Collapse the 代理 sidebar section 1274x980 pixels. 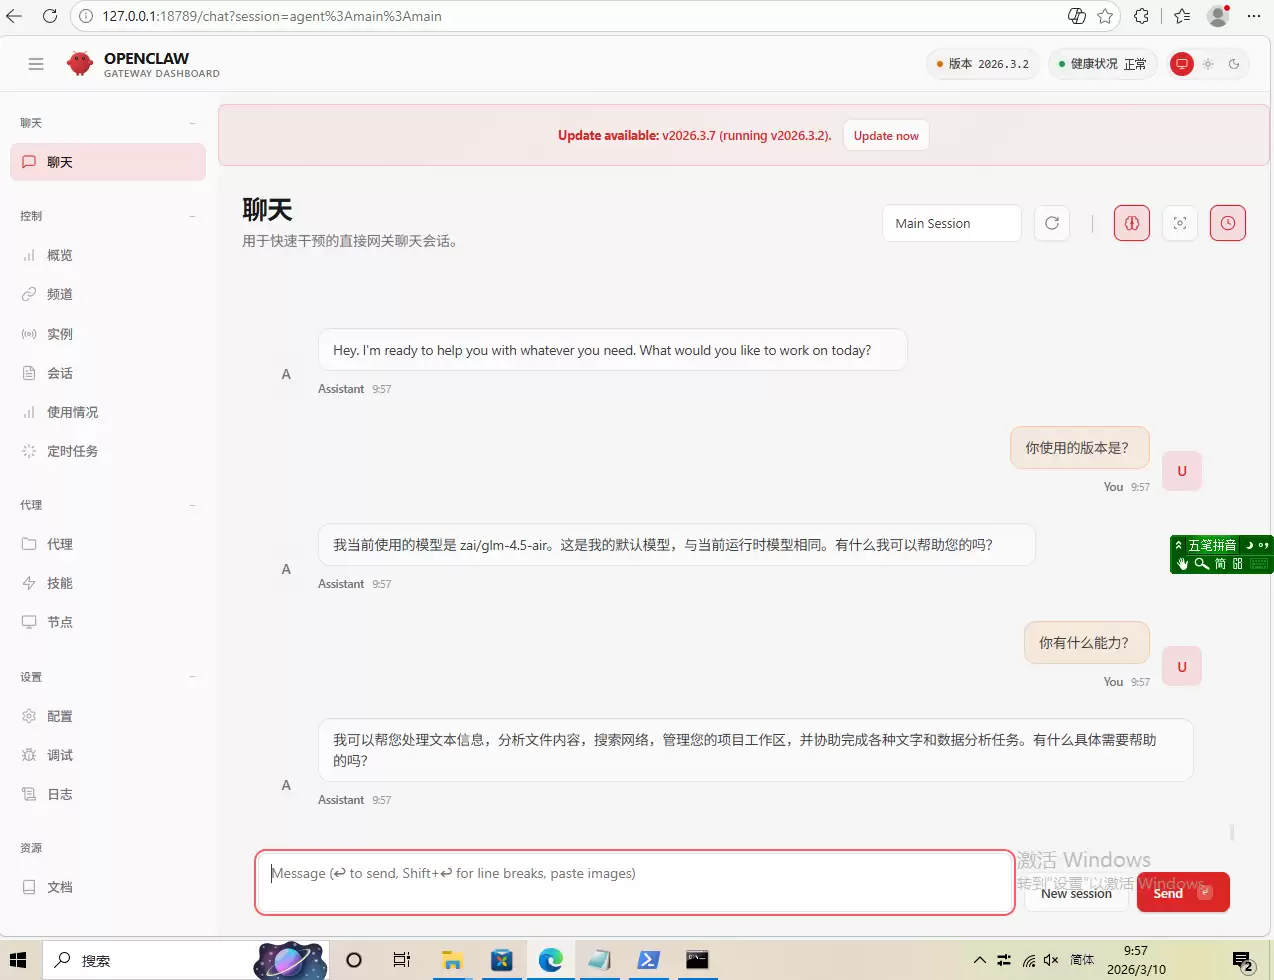[192, 505]
